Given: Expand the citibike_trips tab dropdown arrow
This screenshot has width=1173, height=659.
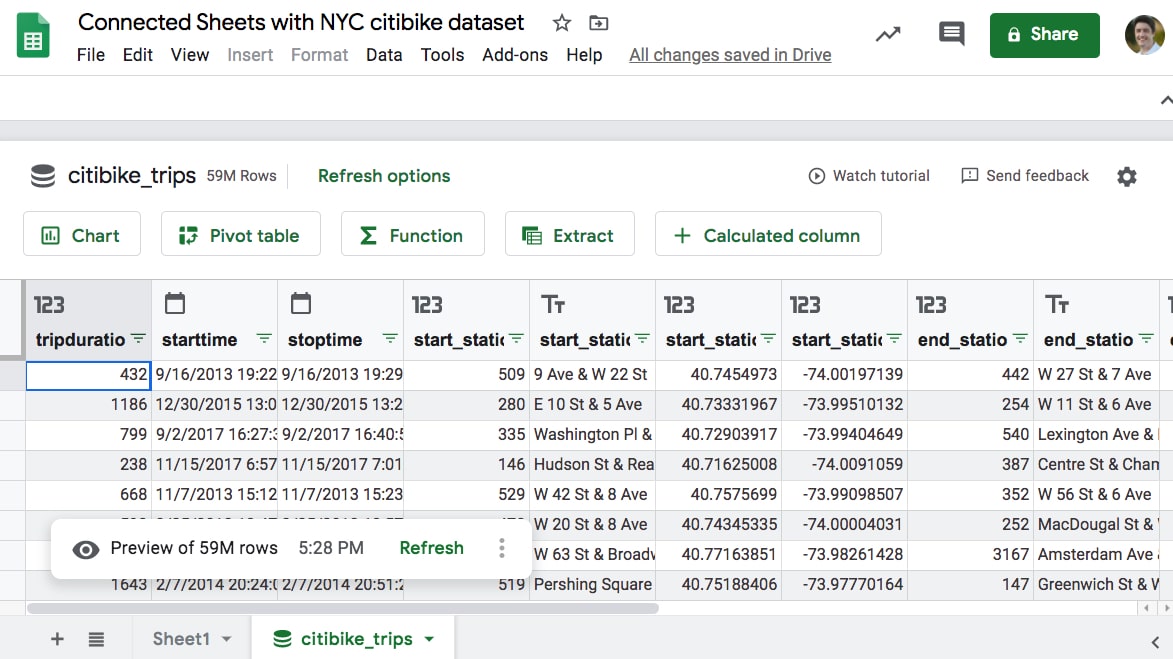Looking at the screenshot, I should pyautogui.click(x=429, y=639).
